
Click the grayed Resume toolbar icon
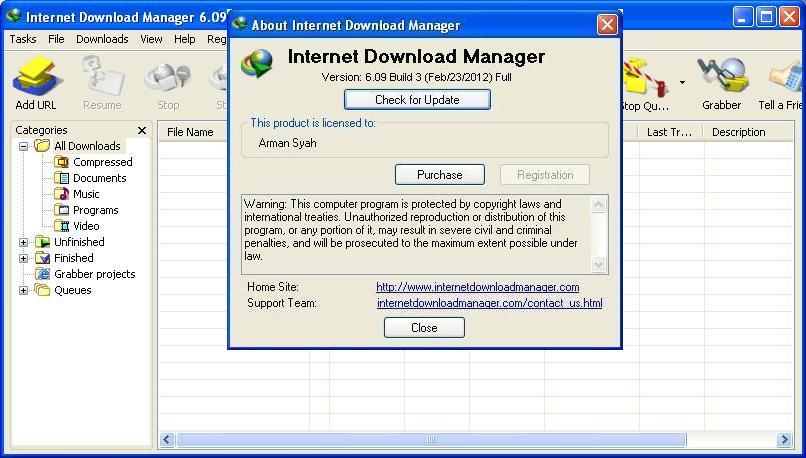102,77
